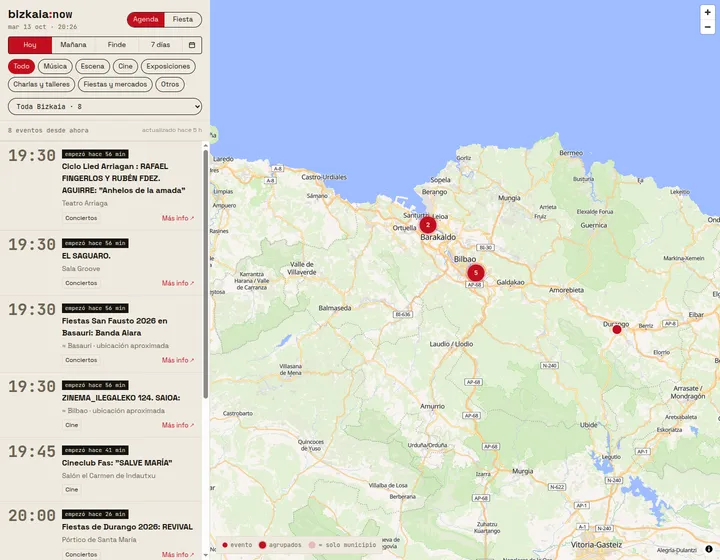Open Más info for Ciclo Lied Arriaga concert
The height and width of the screenshot is (560, 720).
click(x=178, y=218)
